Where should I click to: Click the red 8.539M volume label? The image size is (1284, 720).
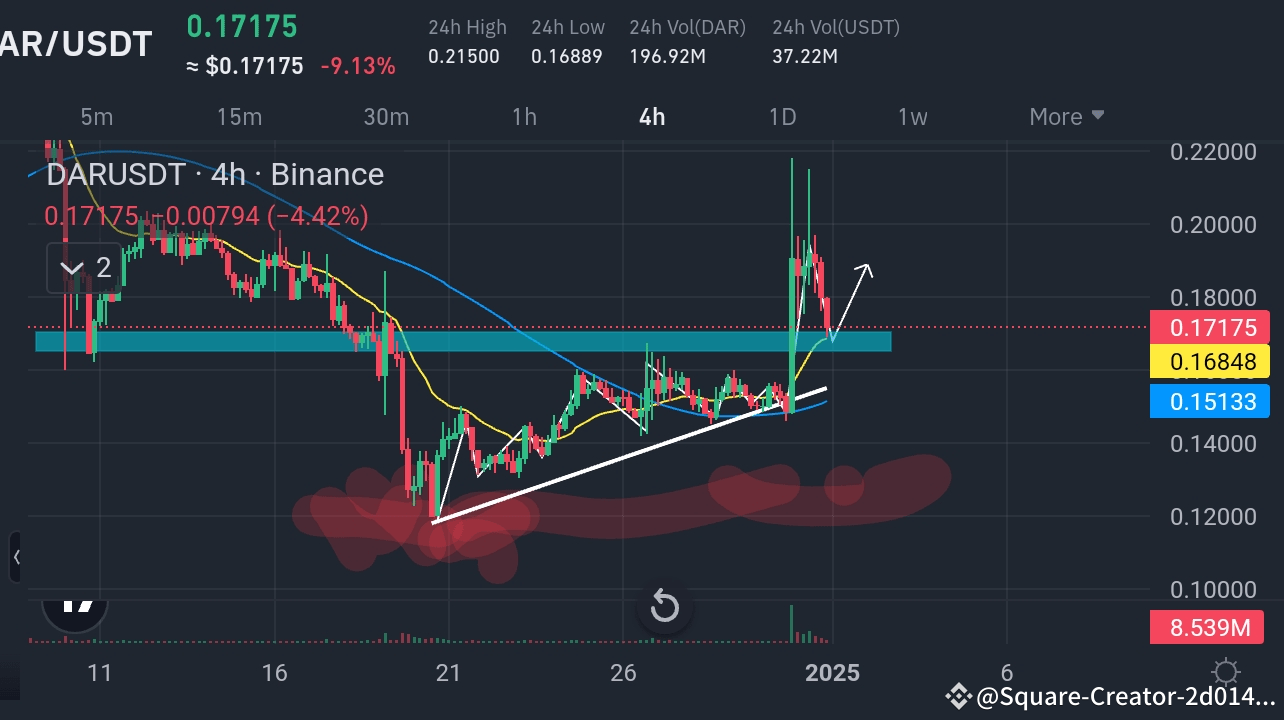tap(1207, 627)
